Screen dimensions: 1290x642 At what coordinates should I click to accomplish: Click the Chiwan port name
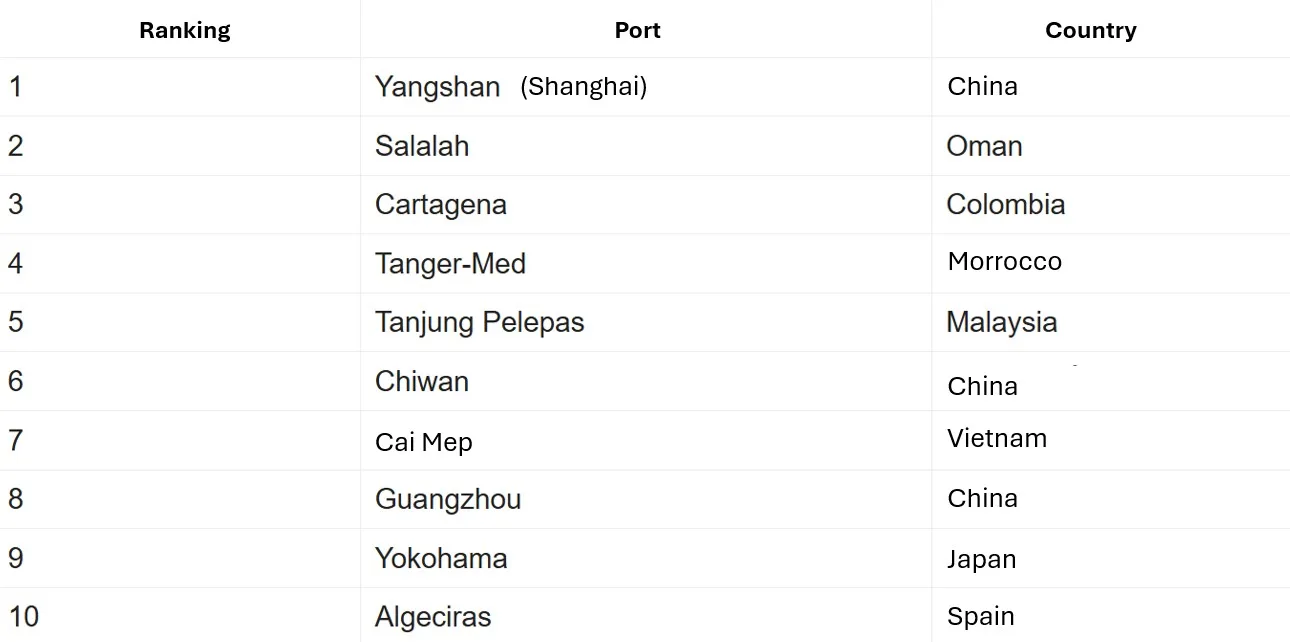(x=422, y=381)
